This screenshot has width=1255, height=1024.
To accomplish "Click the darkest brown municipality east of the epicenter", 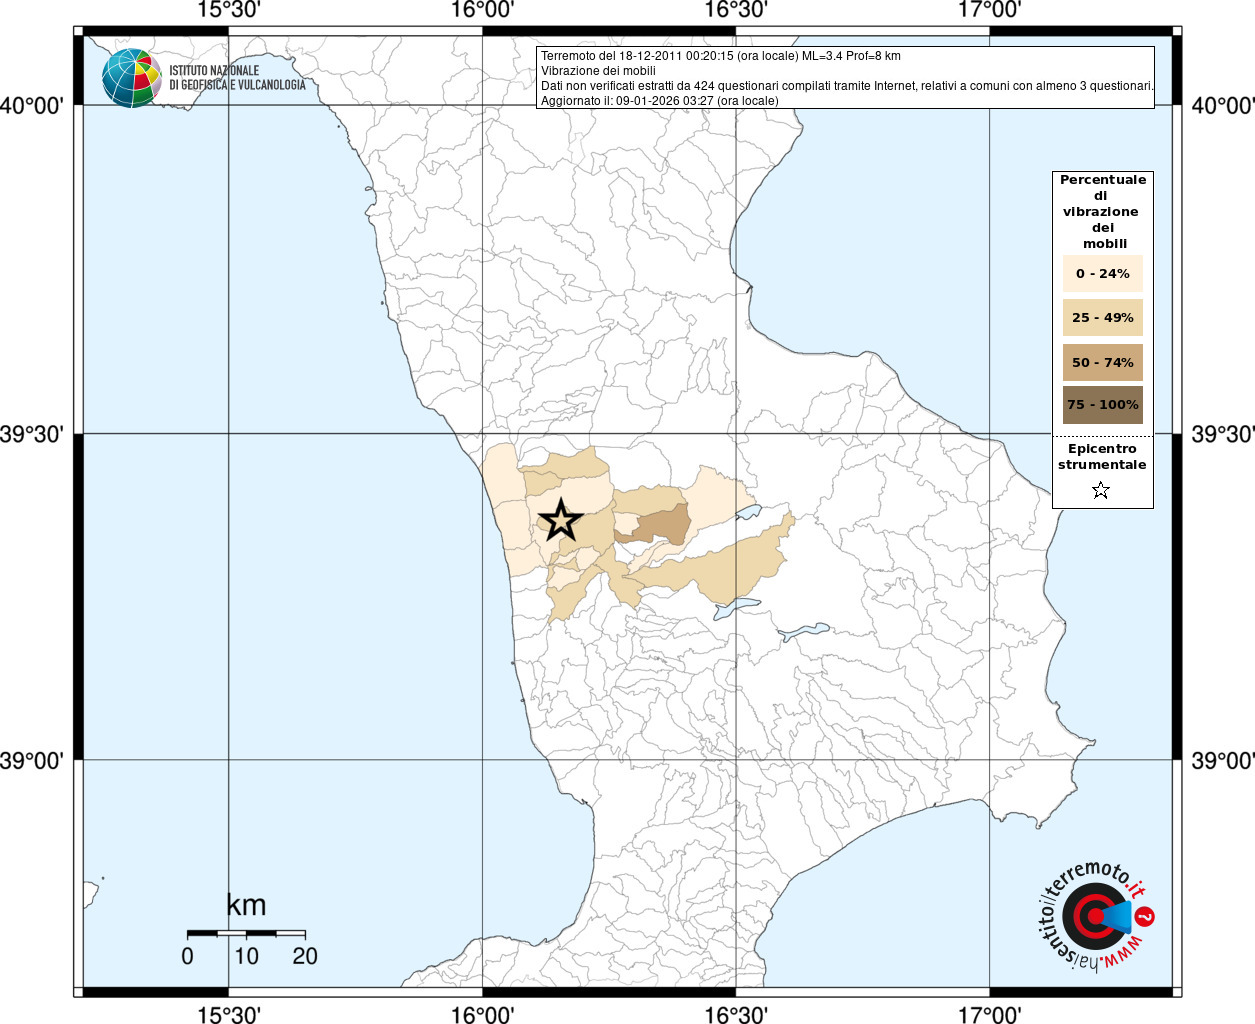I will click(x=661, y=525).
